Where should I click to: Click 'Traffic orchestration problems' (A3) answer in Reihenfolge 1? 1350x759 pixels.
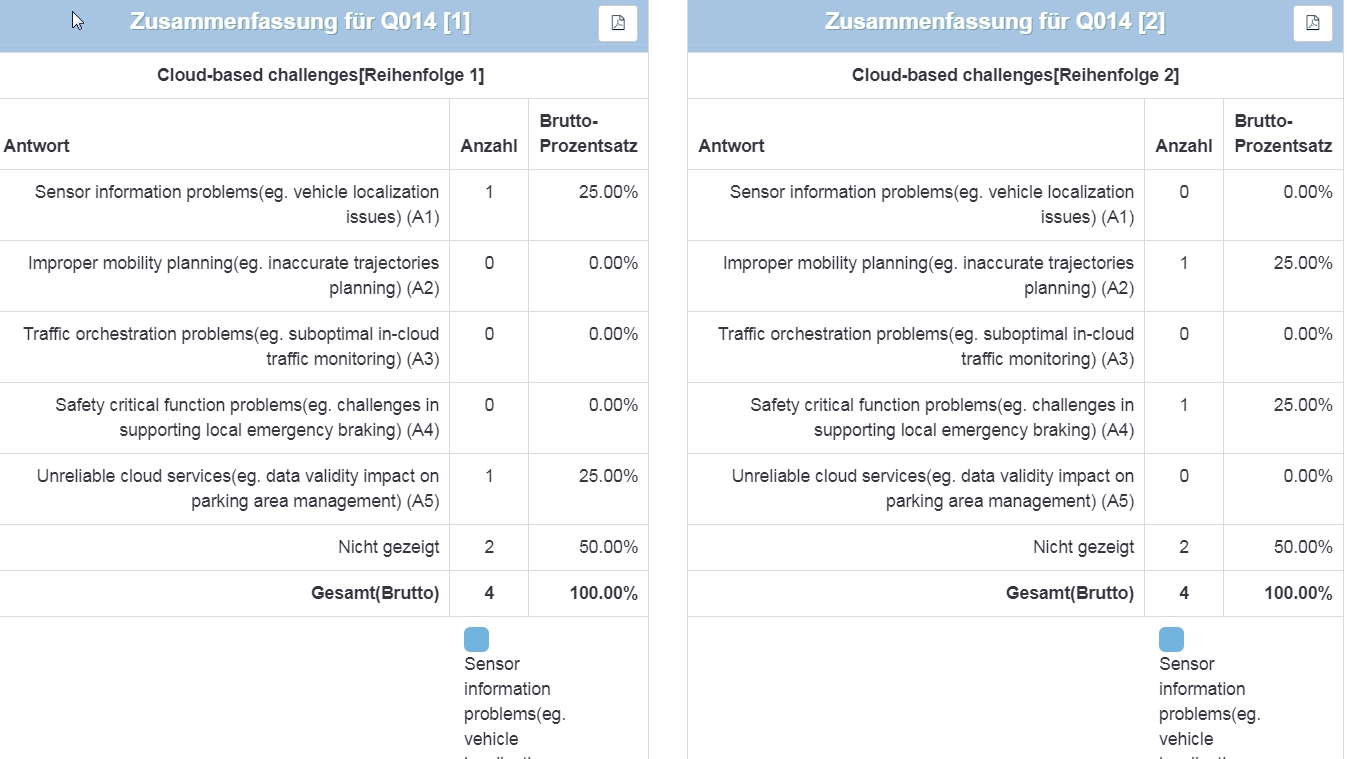pyautogui.click(x=231, y=346)
